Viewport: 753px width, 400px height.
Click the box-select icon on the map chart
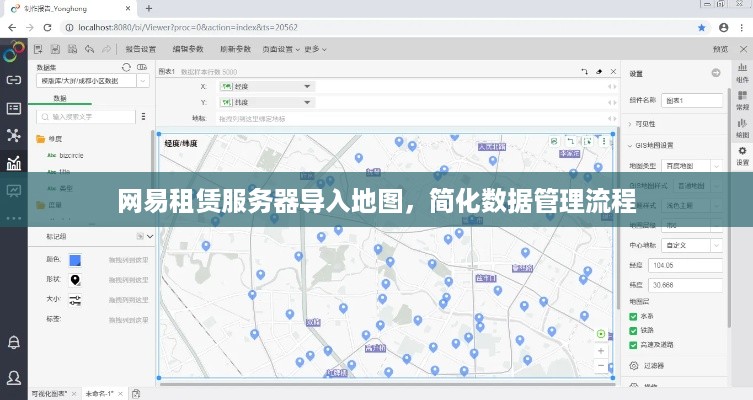[587, 141]
